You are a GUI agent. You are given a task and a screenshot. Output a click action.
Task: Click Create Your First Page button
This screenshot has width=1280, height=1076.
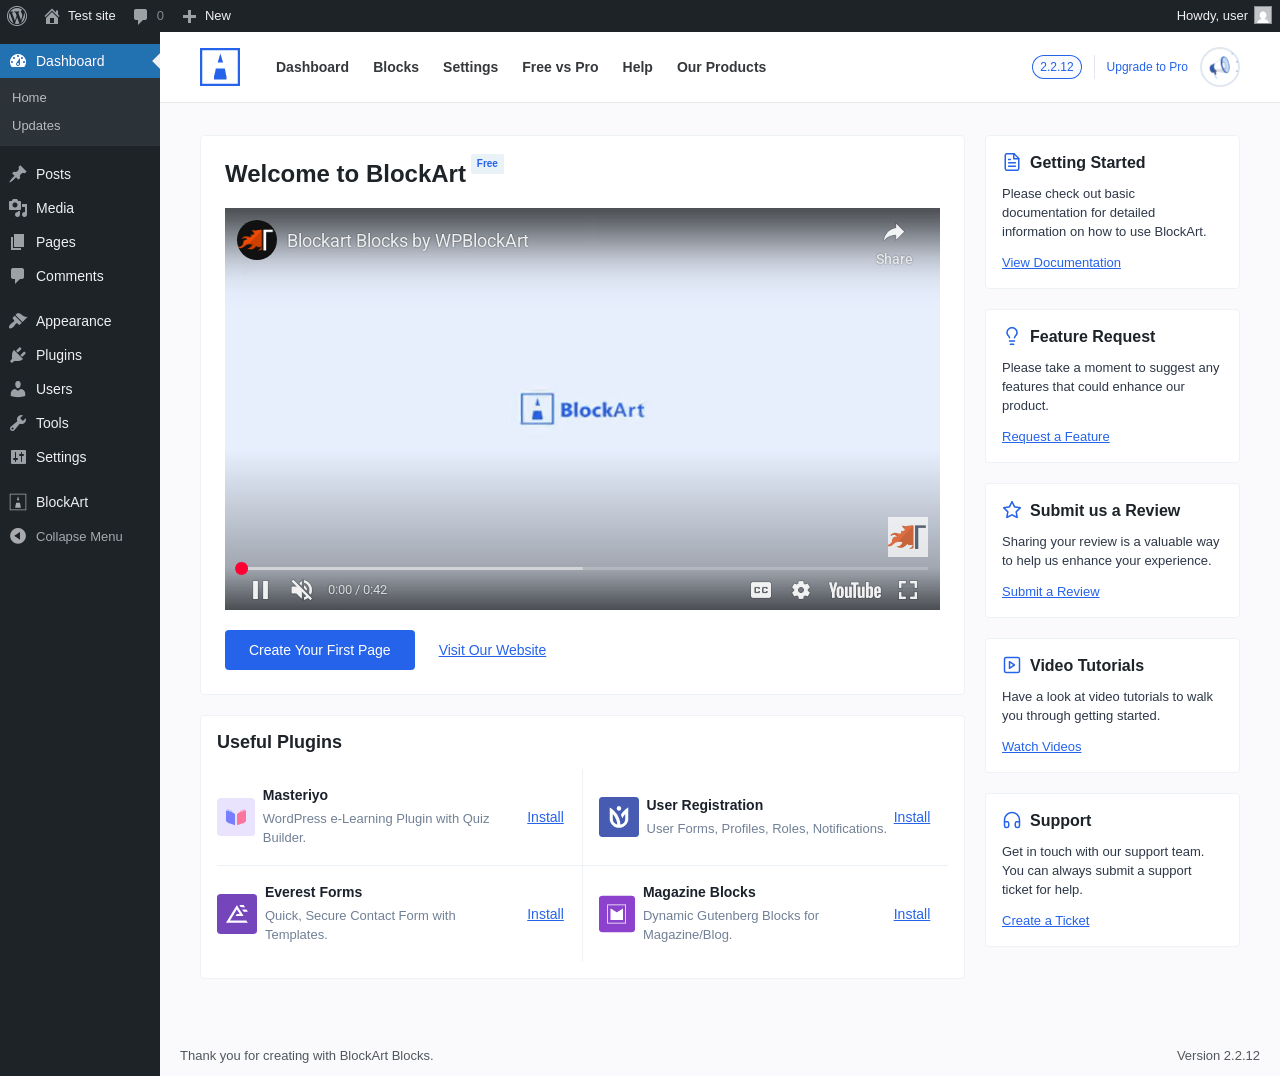coord(320,650)
